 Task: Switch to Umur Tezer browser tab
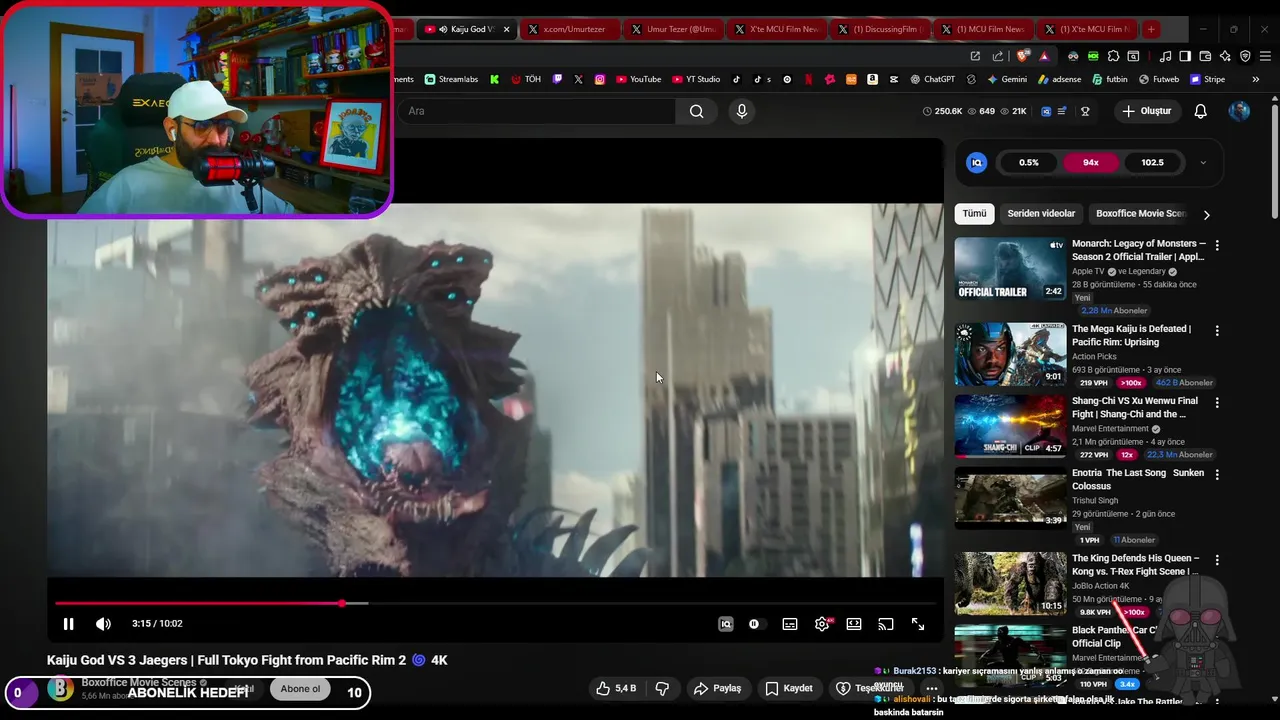pyautogui.click(x=672, y=29)
